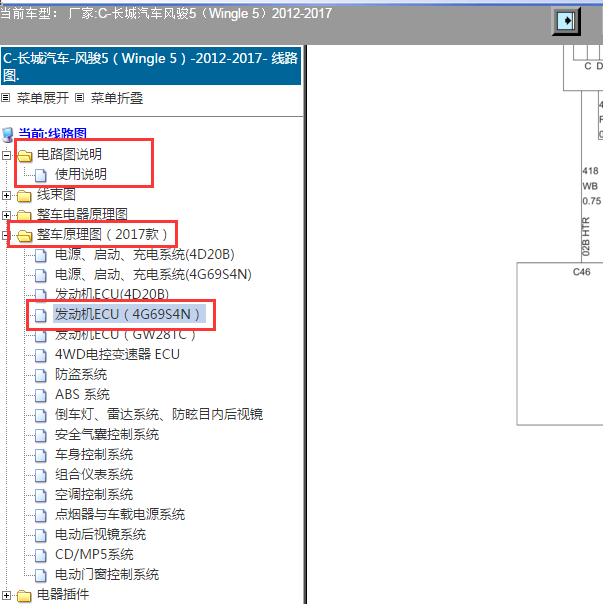Open the ABS 系统 diagram
This screenshot has width=603, height=604.
coord(82,394)
